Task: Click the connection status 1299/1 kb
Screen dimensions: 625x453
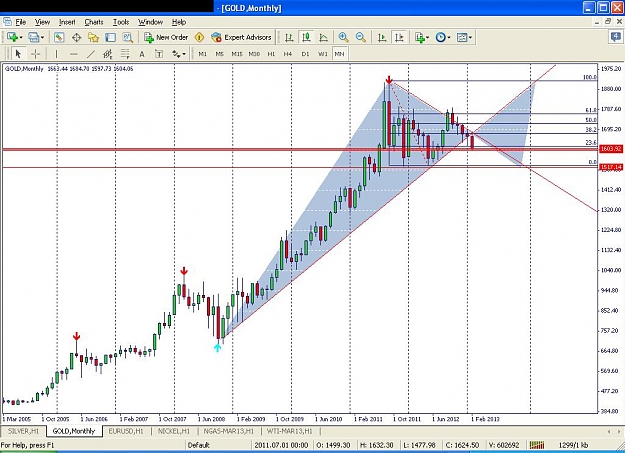Action: tap(573, 445)
